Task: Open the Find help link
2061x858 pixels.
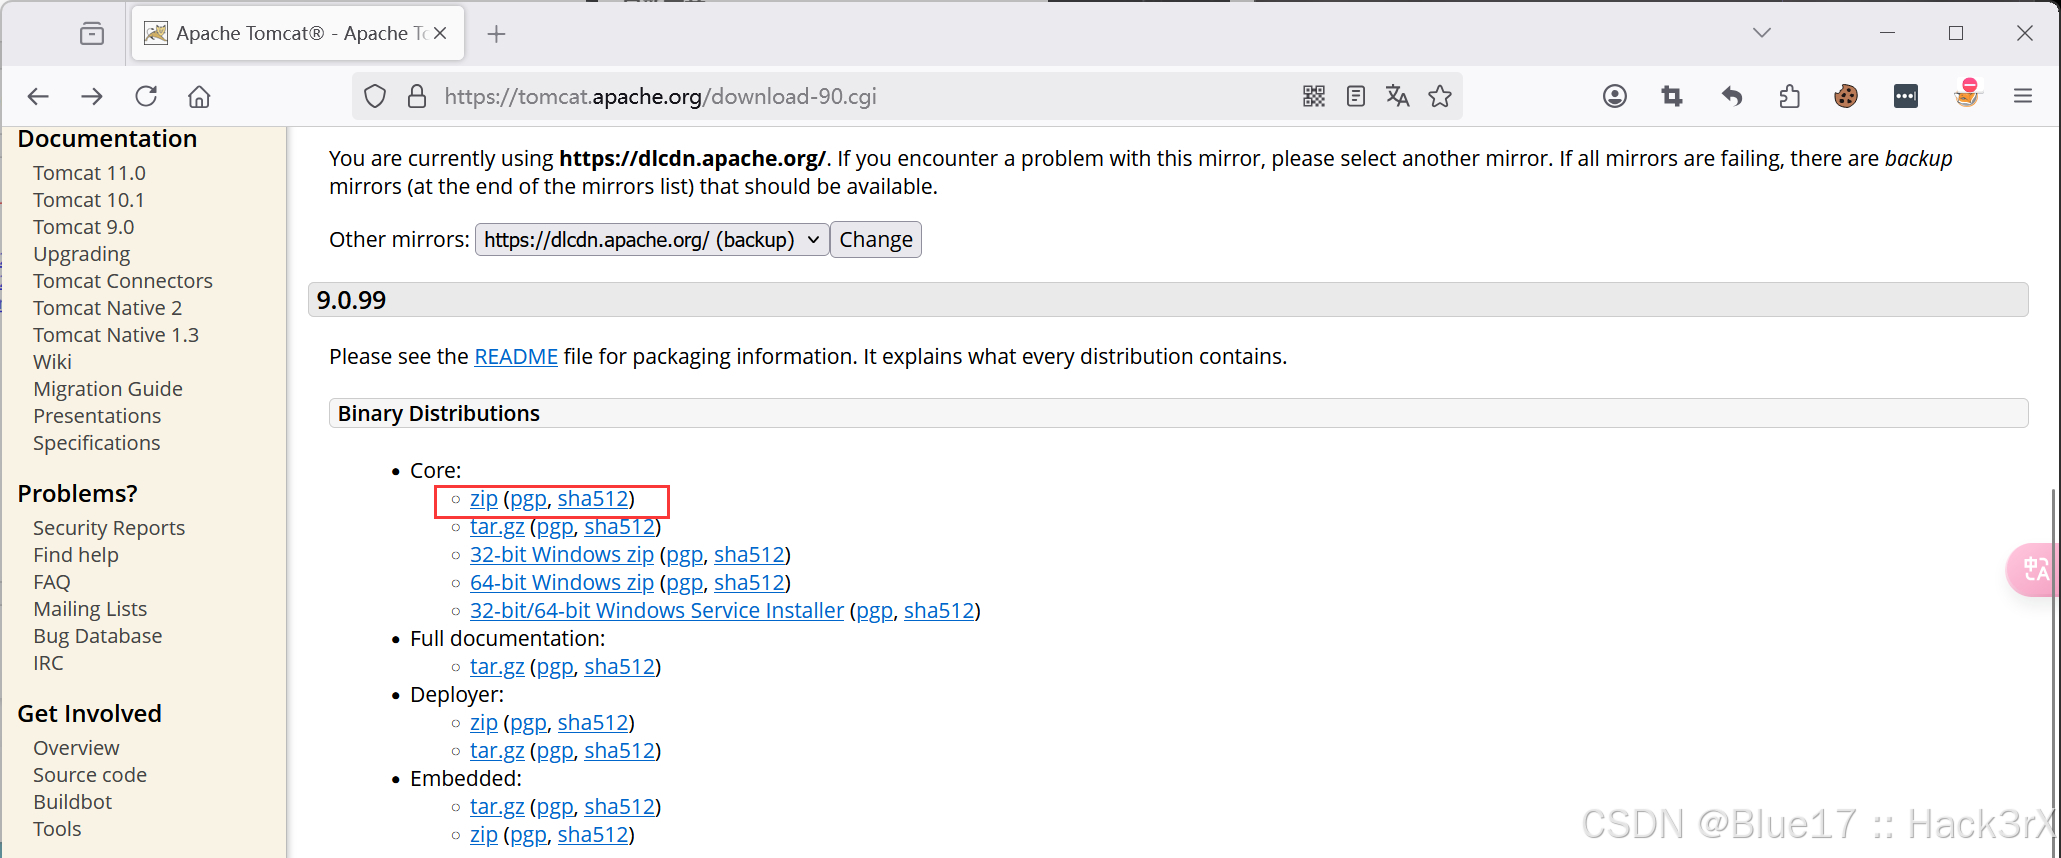Action: point(76,555)
